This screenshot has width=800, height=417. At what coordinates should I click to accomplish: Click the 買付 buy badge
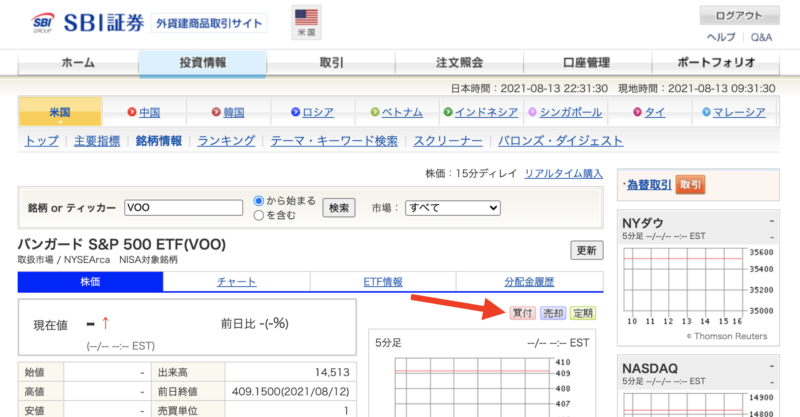(522, 313)
